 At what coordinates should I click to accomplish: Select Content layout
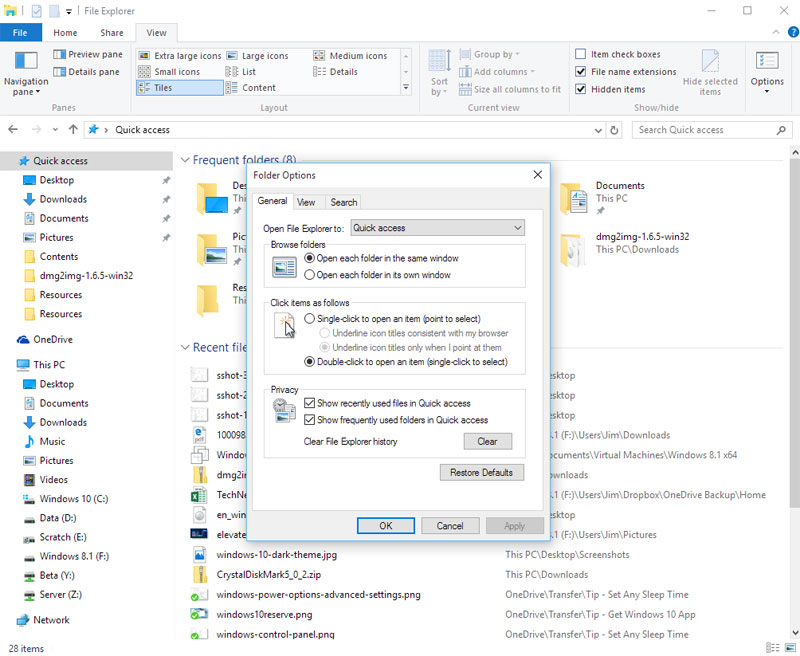click(251, 88)
